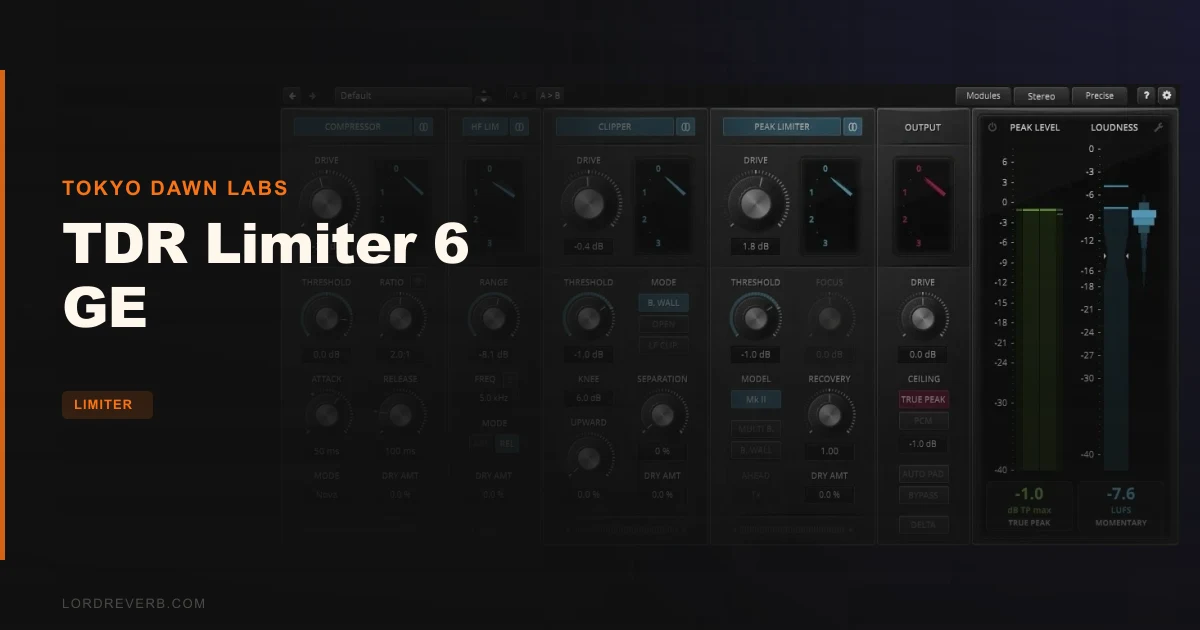
Task: Click the Peak Limiter drive 1.8 dB field
Action: (756, 246)
